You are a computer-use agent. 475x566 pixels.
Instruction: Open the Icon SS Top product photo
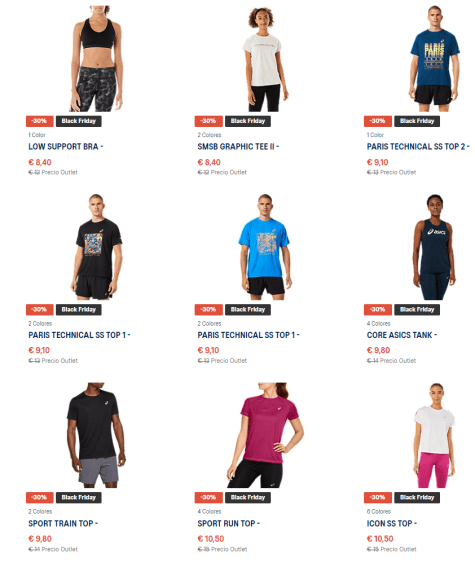click(435, 435)
